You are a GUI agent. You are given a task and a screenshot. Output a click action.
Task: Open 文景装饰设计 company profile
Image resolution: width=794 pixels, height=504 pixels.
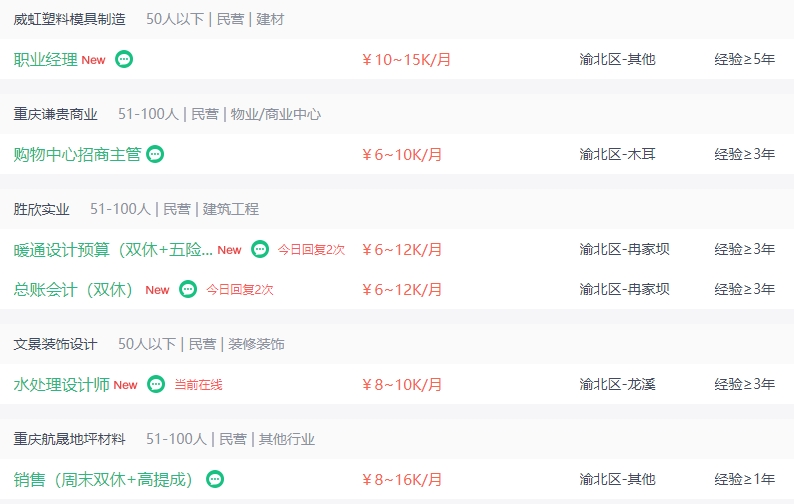(x=56, y=344)
